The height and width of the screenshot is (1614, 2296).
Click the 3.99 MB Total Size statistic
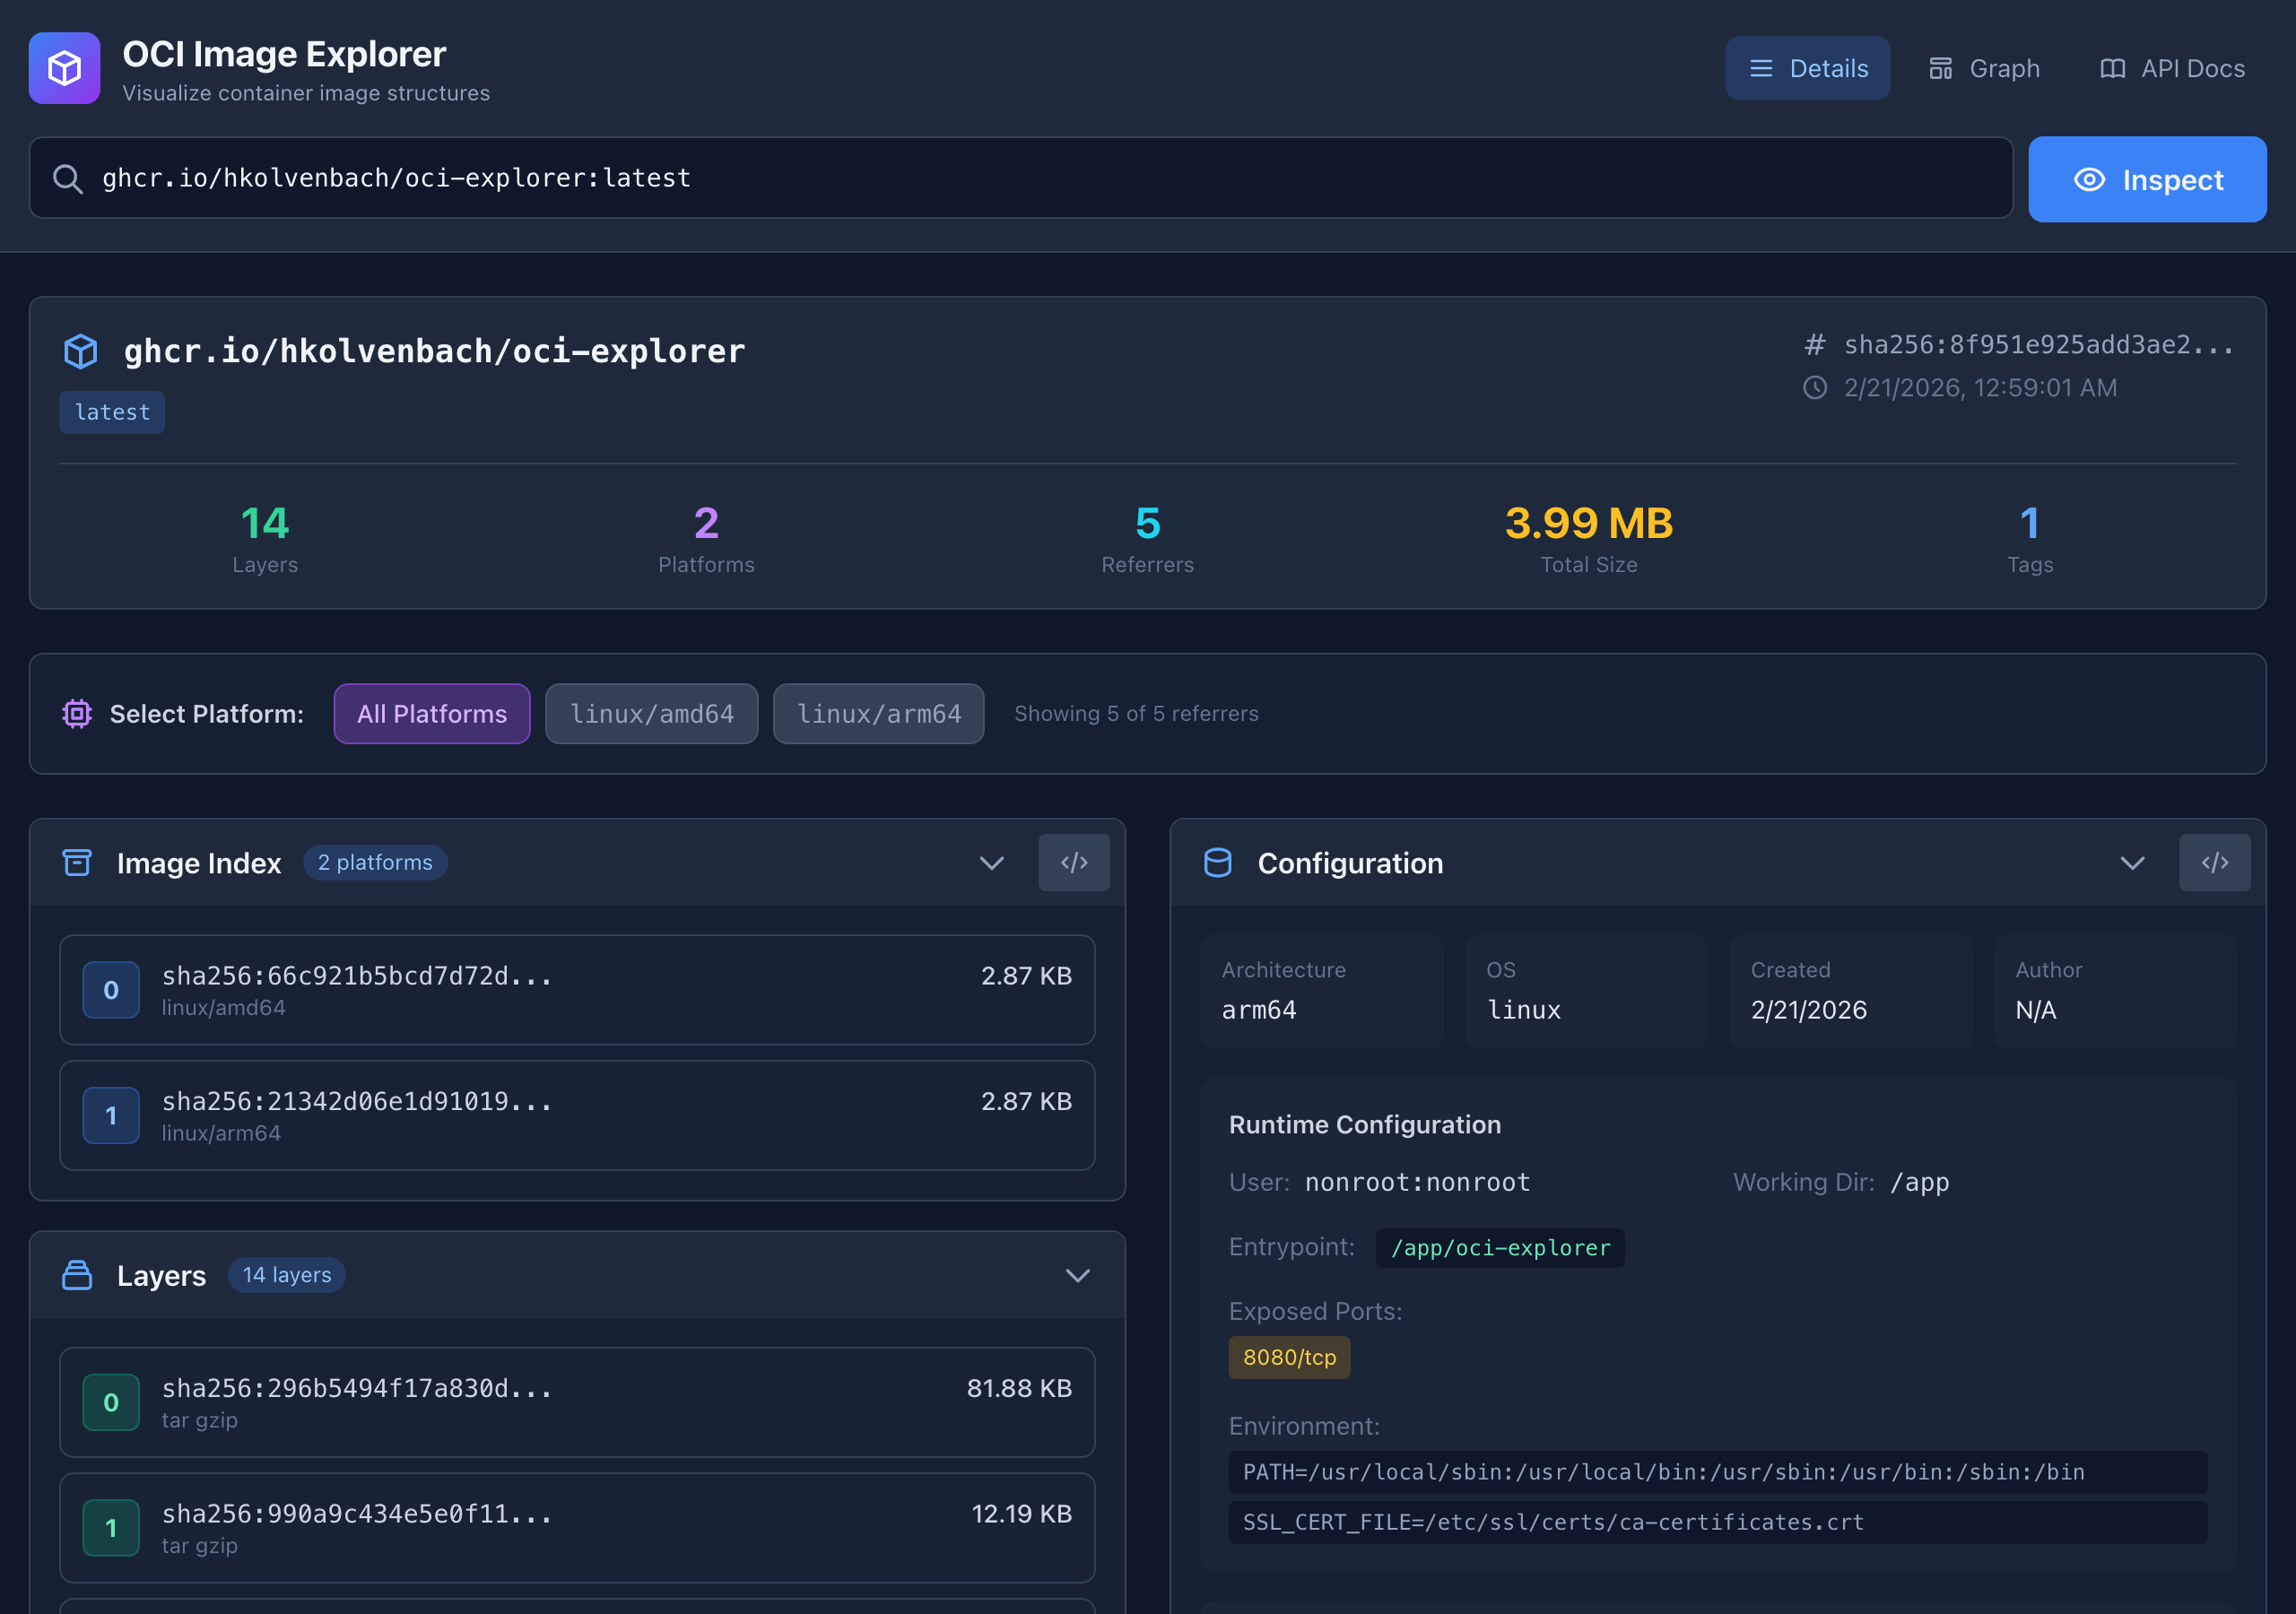point(1588,539)
